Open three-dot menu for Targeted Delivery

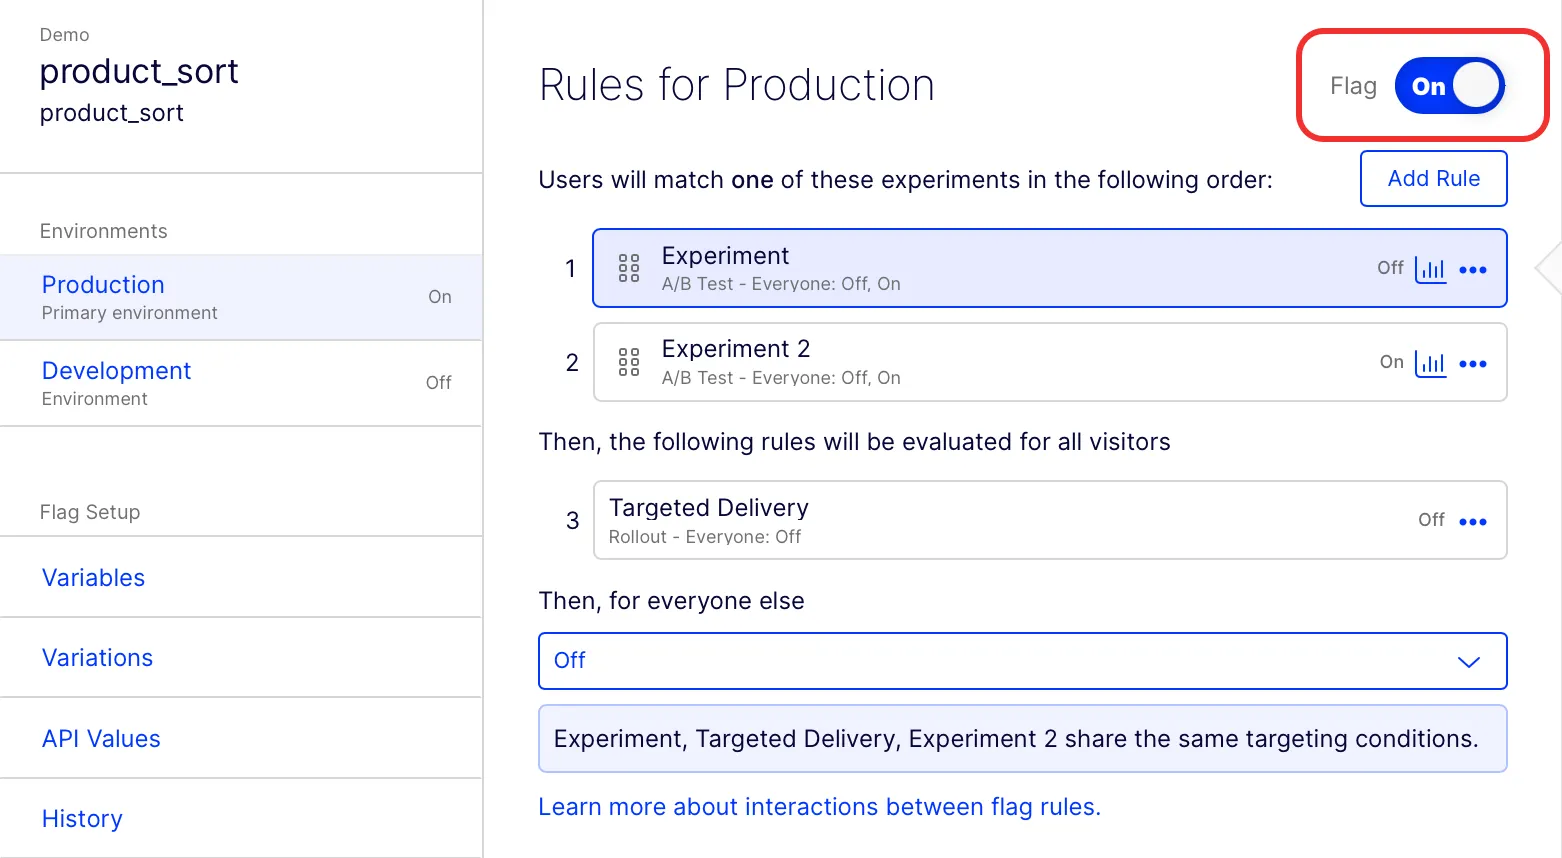(x=1473, y=522)
